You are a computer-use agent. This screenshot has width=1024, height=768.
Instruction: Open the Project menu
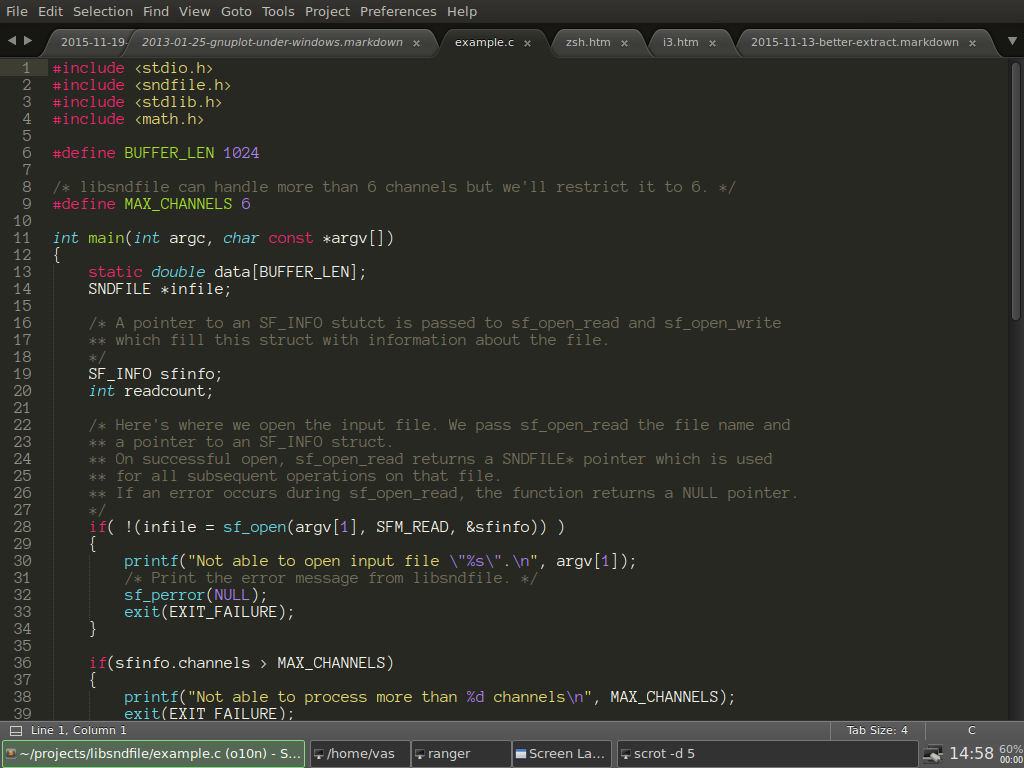tap(327, 11)
